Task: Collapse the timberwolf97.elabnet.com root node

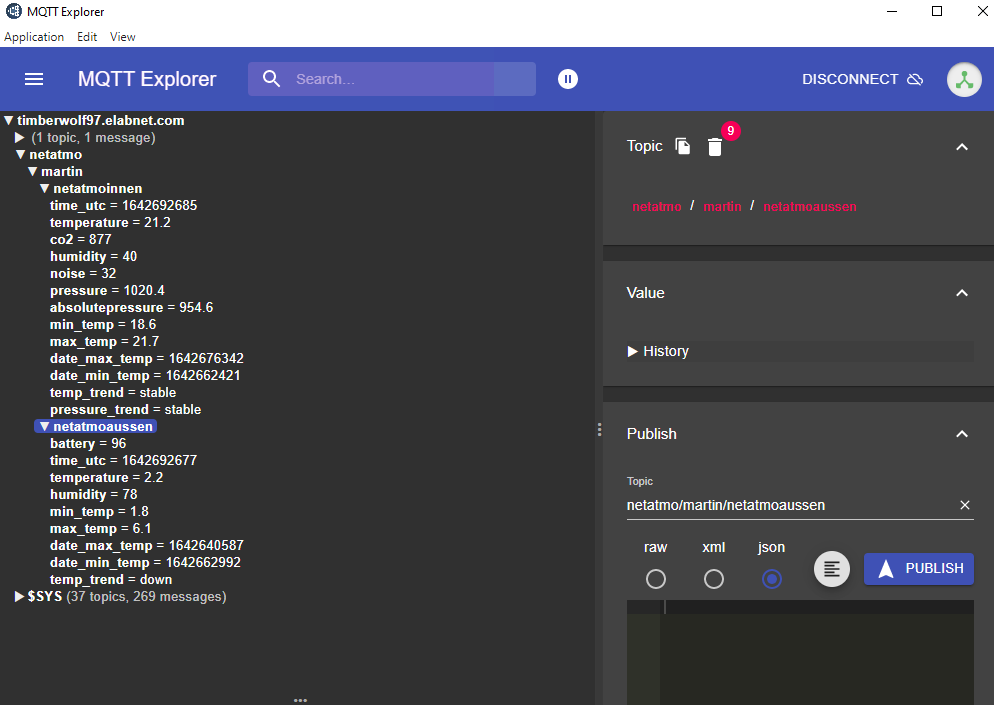Action: tap(9, 120)
